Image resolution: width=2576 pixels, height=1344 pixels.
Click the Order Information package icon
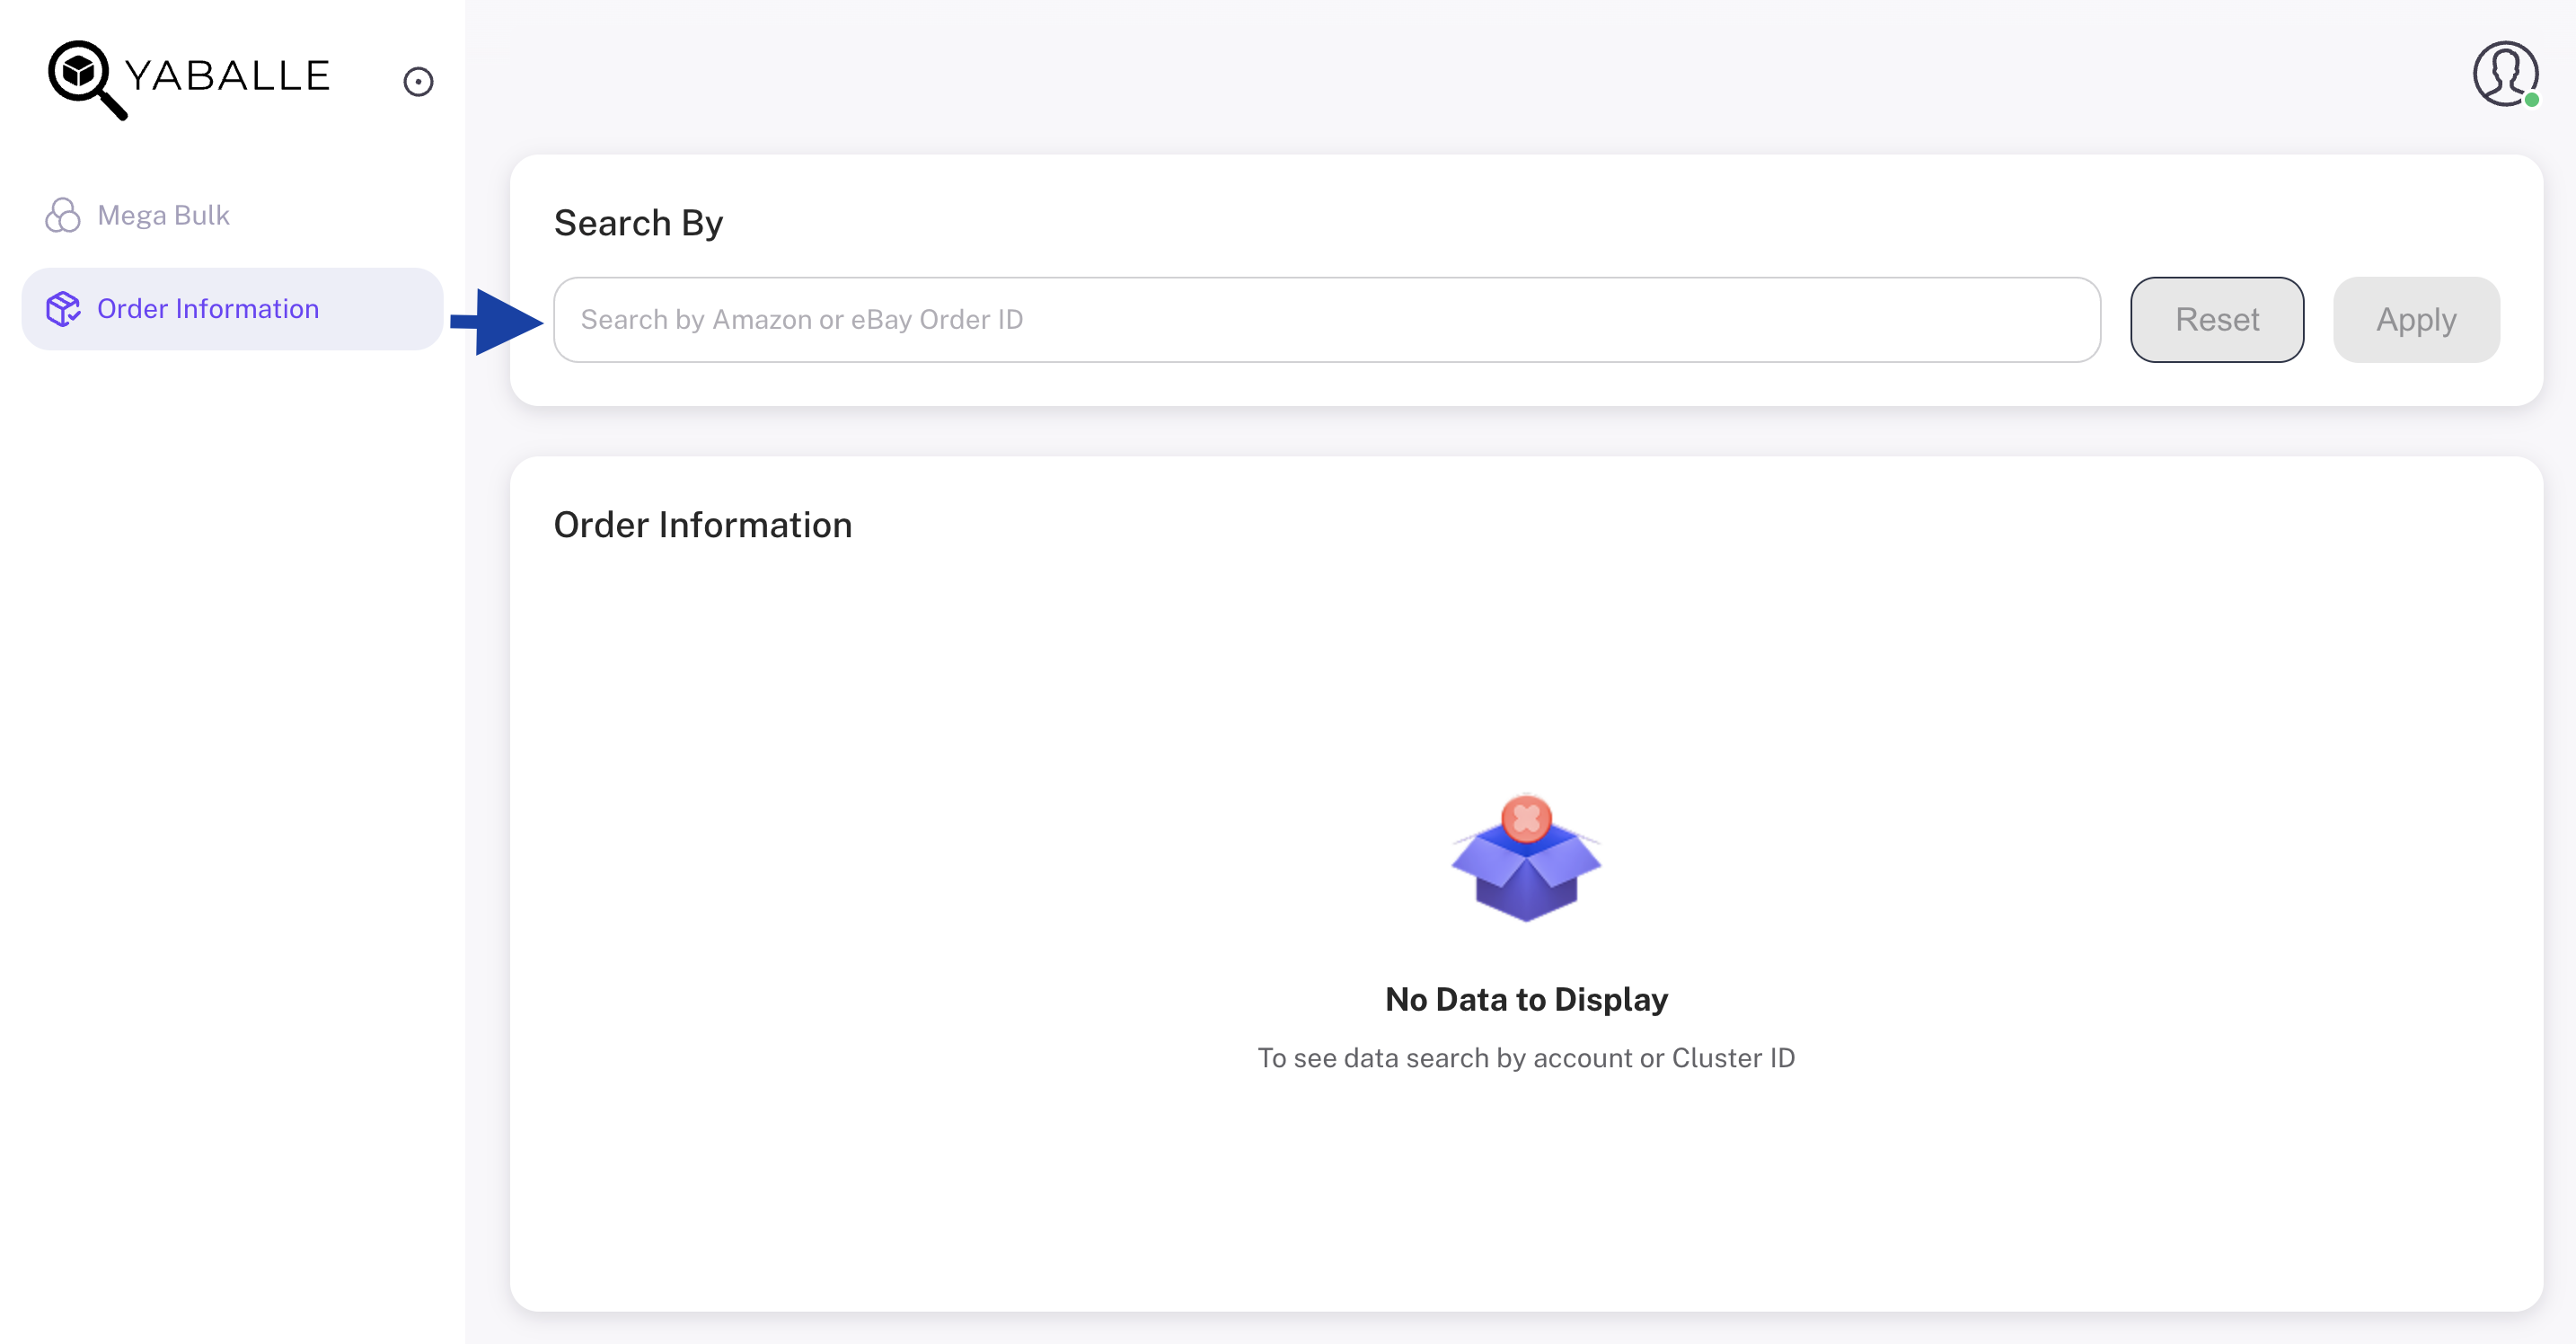(63, 309)
